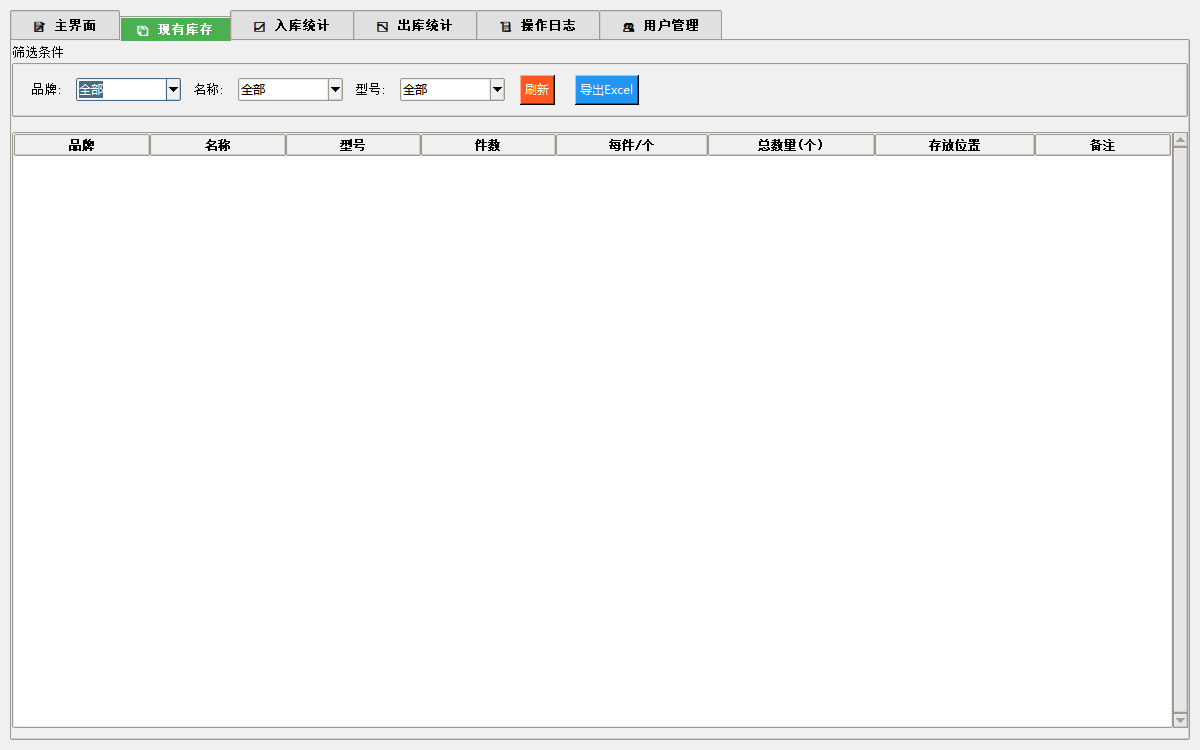Click the 存放位置 column header
This screenshot has height=750, width=1200.
click(x=954, y=146)
